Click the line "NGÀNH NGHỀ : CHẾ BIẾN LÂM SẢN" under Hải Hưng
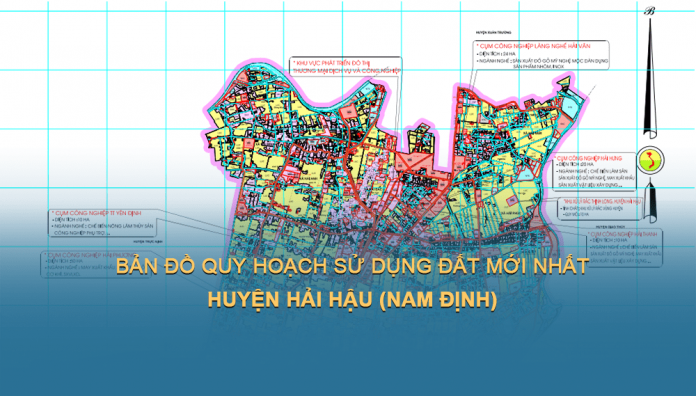Screen dimensions: 696x396 click(x=593, y=171)
